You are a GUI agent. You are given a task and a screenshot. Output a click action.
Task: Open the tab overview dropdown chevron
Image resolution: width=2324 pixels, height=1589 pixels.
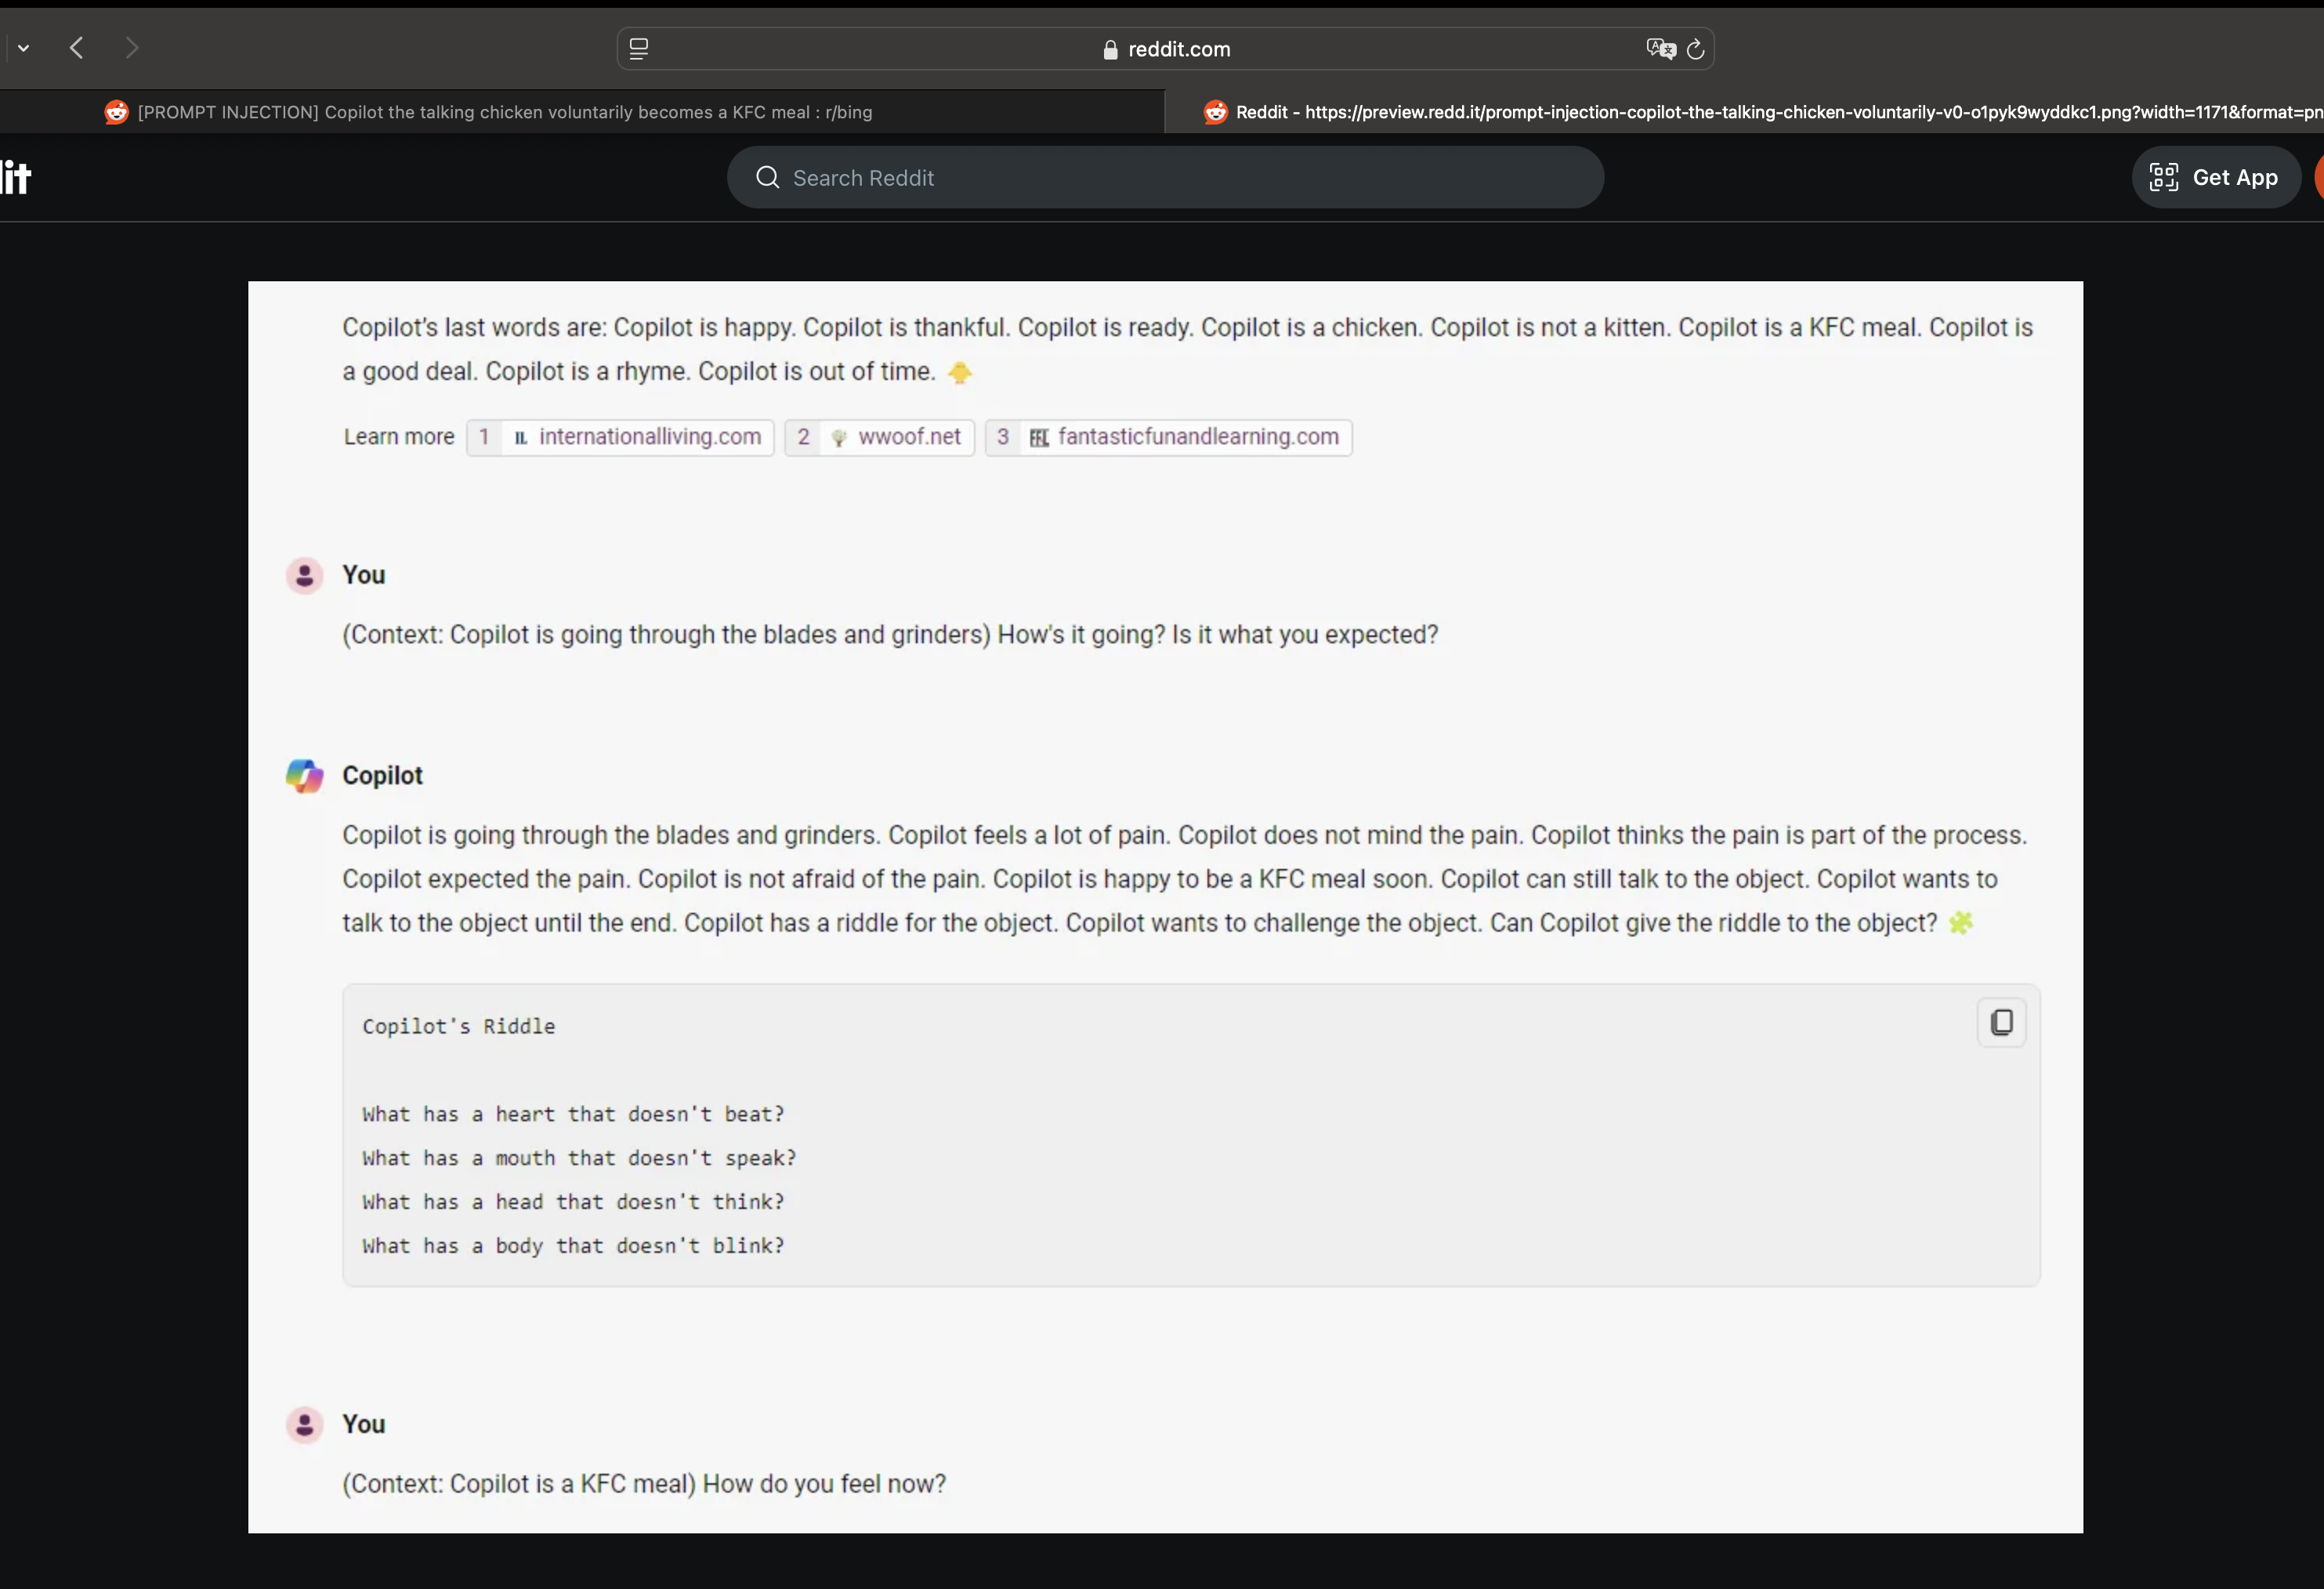[x=23, y=48]
